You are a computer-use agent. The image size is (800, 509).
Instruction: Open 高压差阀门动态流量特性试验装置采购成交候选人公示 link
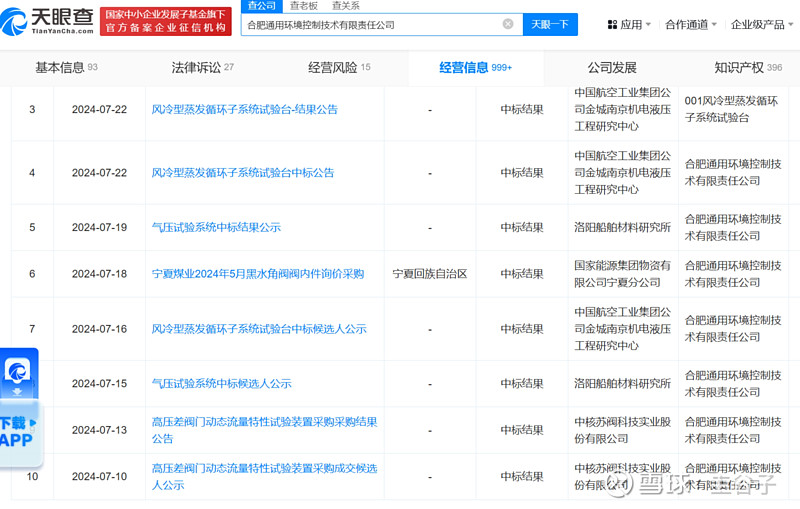tap(264, 476)
